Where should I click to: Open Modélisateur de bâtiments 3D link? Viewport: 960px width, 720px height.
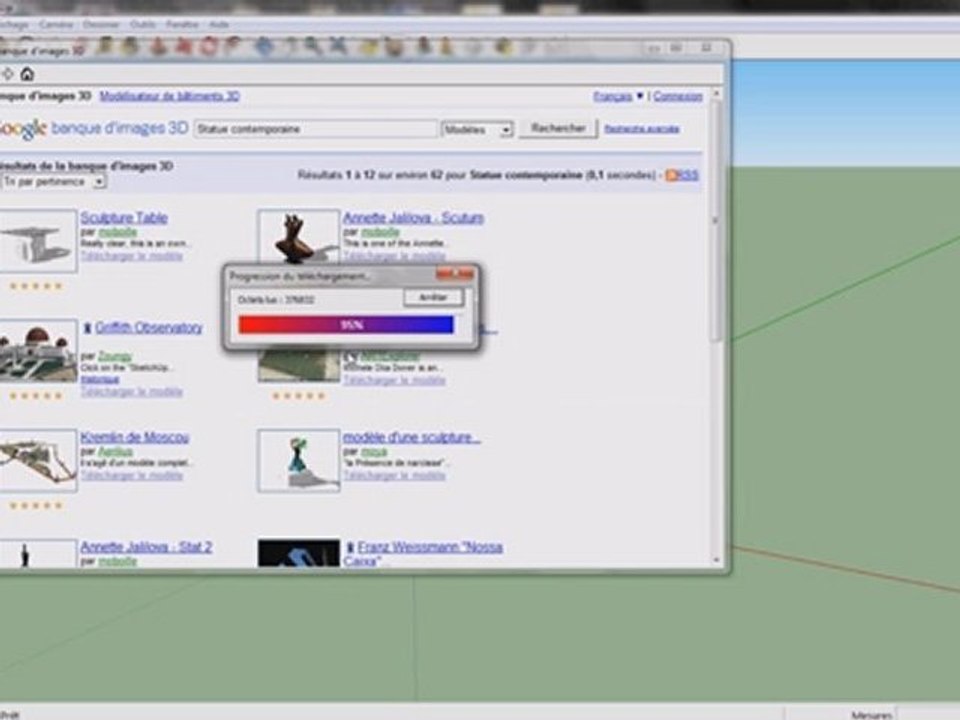click(x=170, y=96)
